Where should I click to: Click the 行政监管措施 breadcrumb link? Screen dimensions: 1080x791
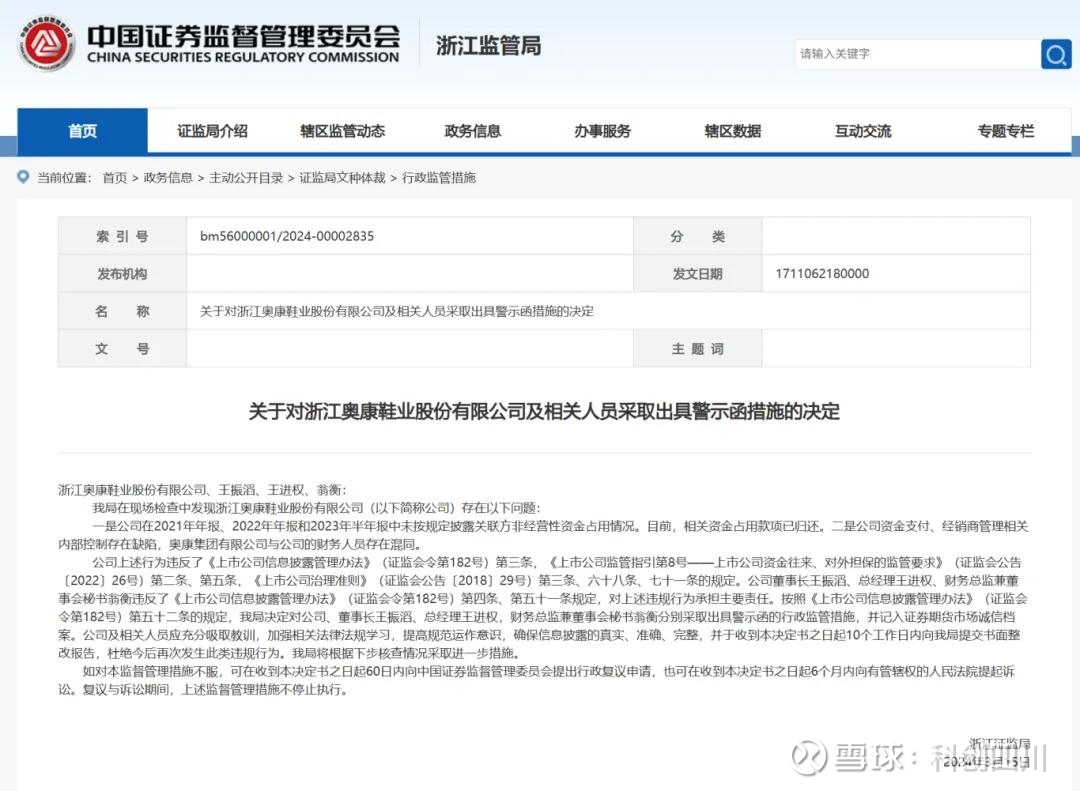439,178
